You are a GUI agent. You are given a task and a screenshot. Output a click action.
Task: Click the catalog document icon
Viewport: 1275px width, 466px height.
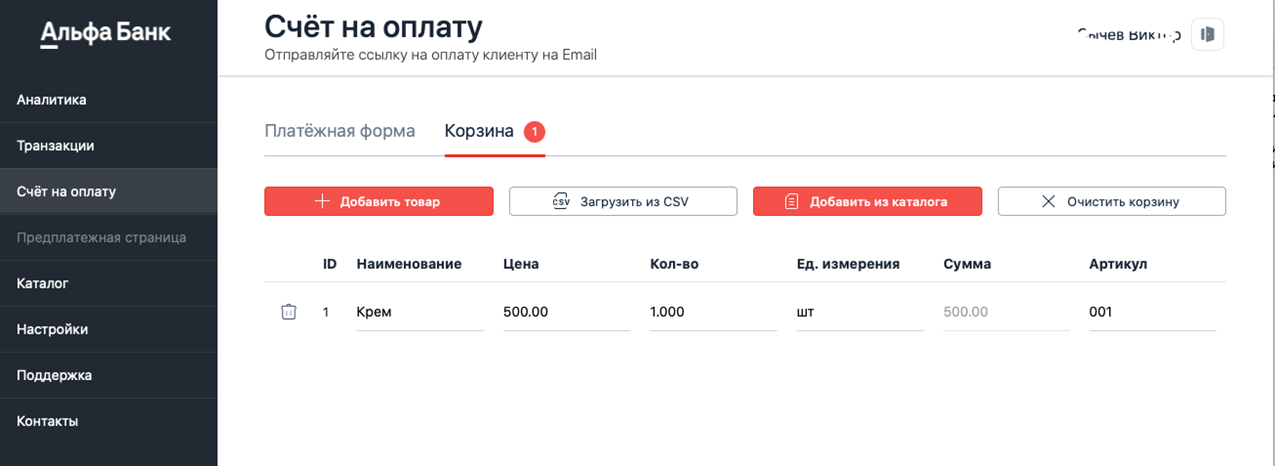[791, 201]
